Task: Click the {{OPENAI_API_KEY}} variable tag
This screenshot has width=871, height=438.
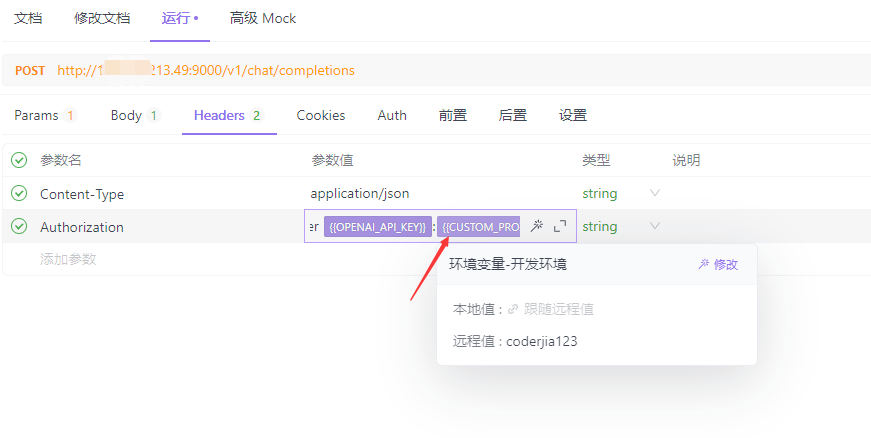Action: (378, 226)
